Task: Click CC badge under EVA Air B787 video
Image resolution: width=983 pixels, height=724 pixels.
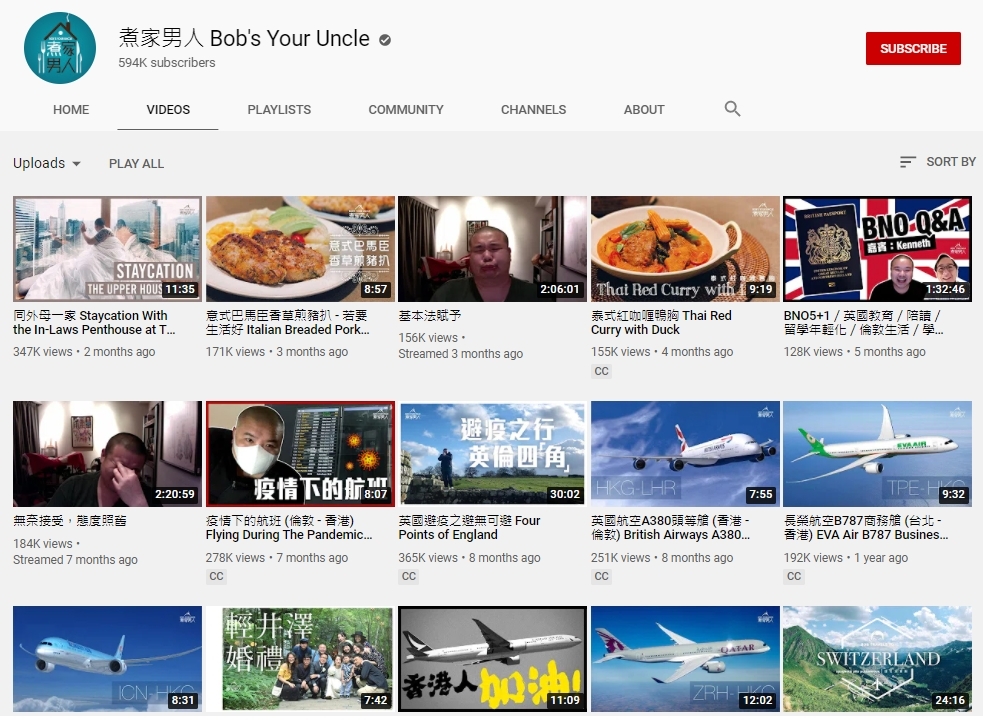Action: [794, 576]
